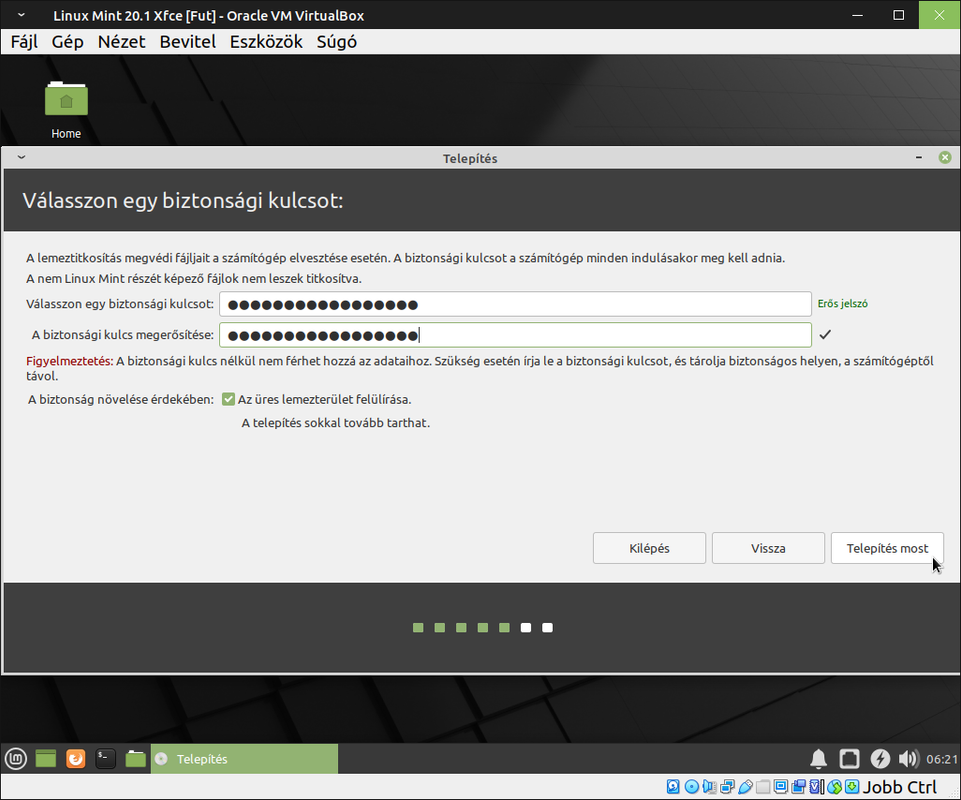Click 'A telepítés sokkal tovább tarthat.' text

tap(336, 423)
